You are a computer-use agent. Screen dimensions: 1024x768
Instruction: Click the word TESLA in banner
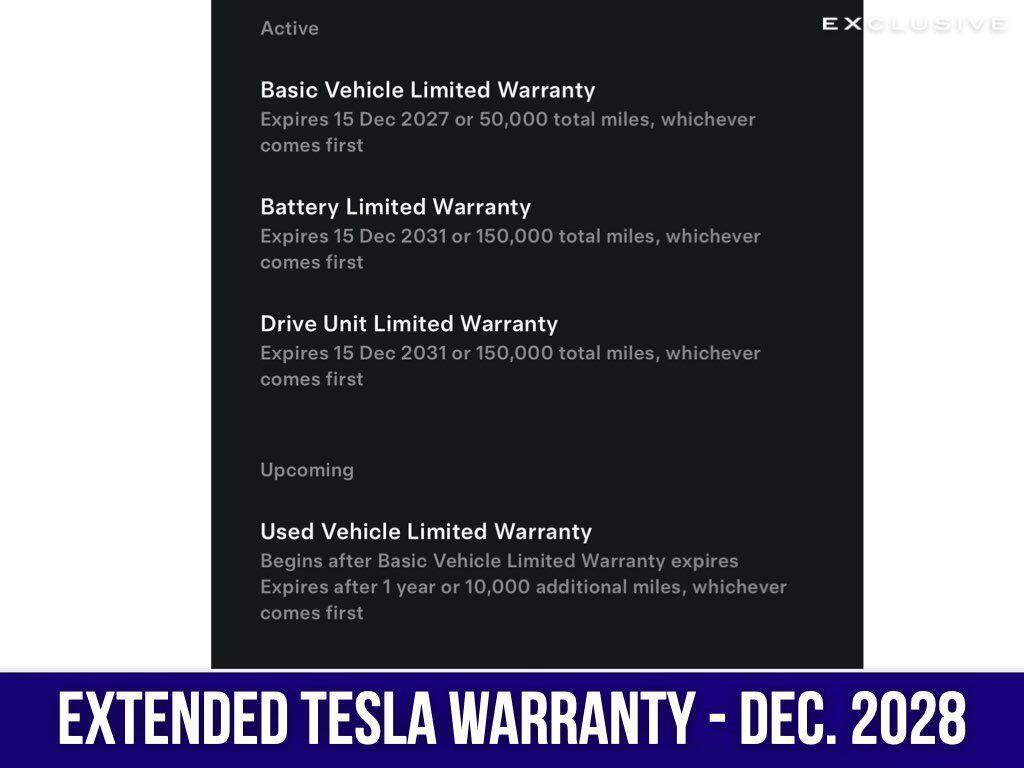coord(371,719)
